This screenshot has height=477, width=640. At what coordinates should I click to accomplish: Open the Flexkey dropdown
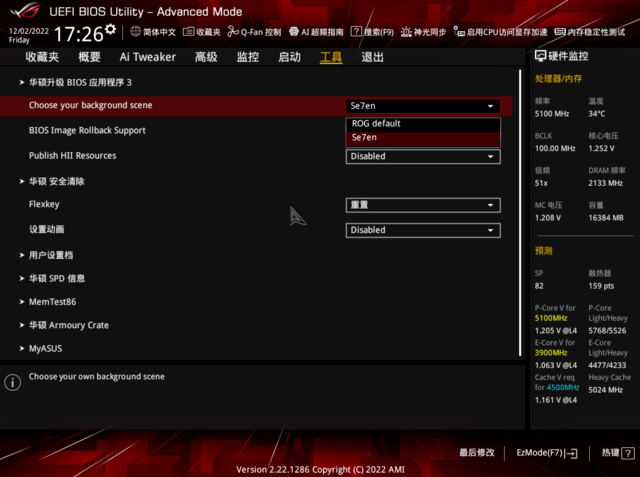pos(423,205)
